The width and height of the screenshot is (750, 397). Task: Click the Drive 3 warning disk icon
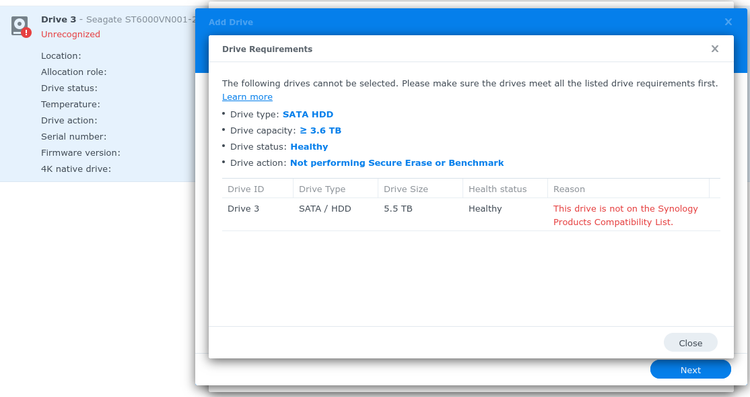click(21, 26)
